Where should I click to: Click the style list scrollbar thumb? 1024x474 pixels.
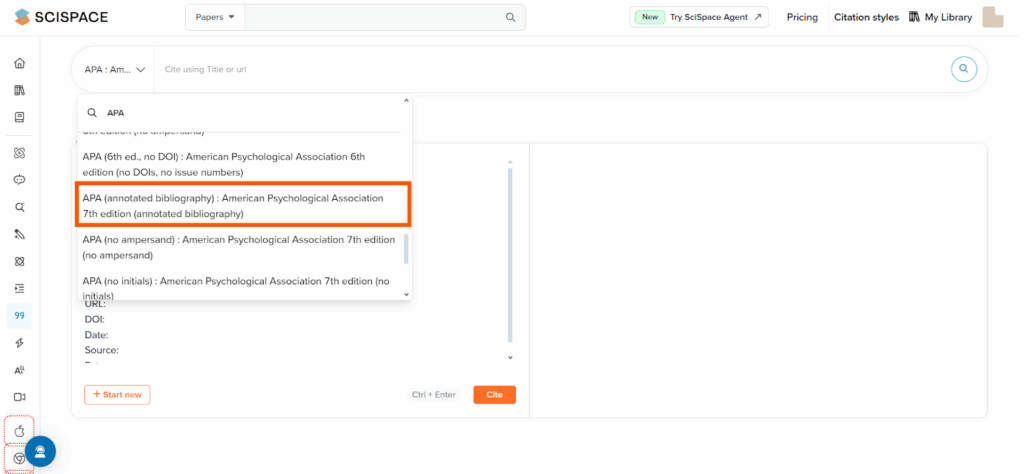tap(406, 248)
